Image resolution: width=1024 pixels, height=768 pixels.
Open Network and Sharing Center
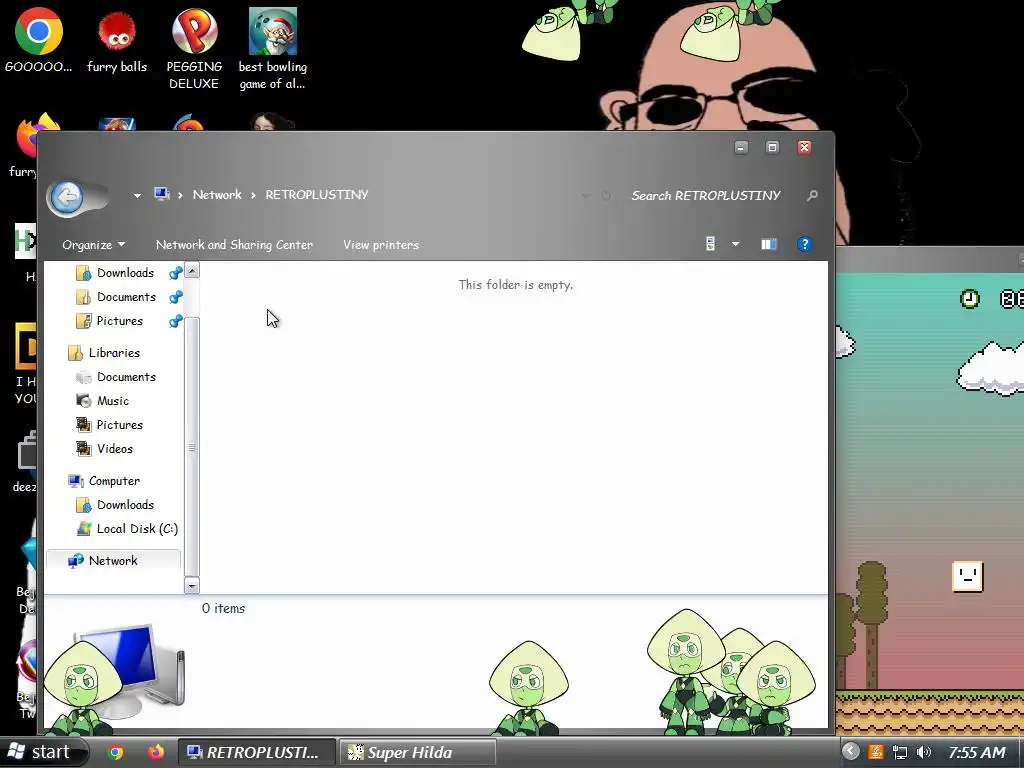pos(234,245)
